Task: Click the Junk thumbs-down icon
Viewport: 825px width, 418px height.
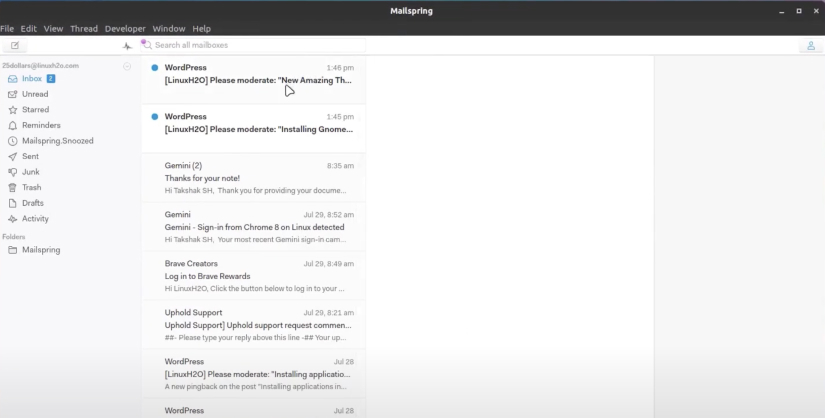Action: coord(13,172)
